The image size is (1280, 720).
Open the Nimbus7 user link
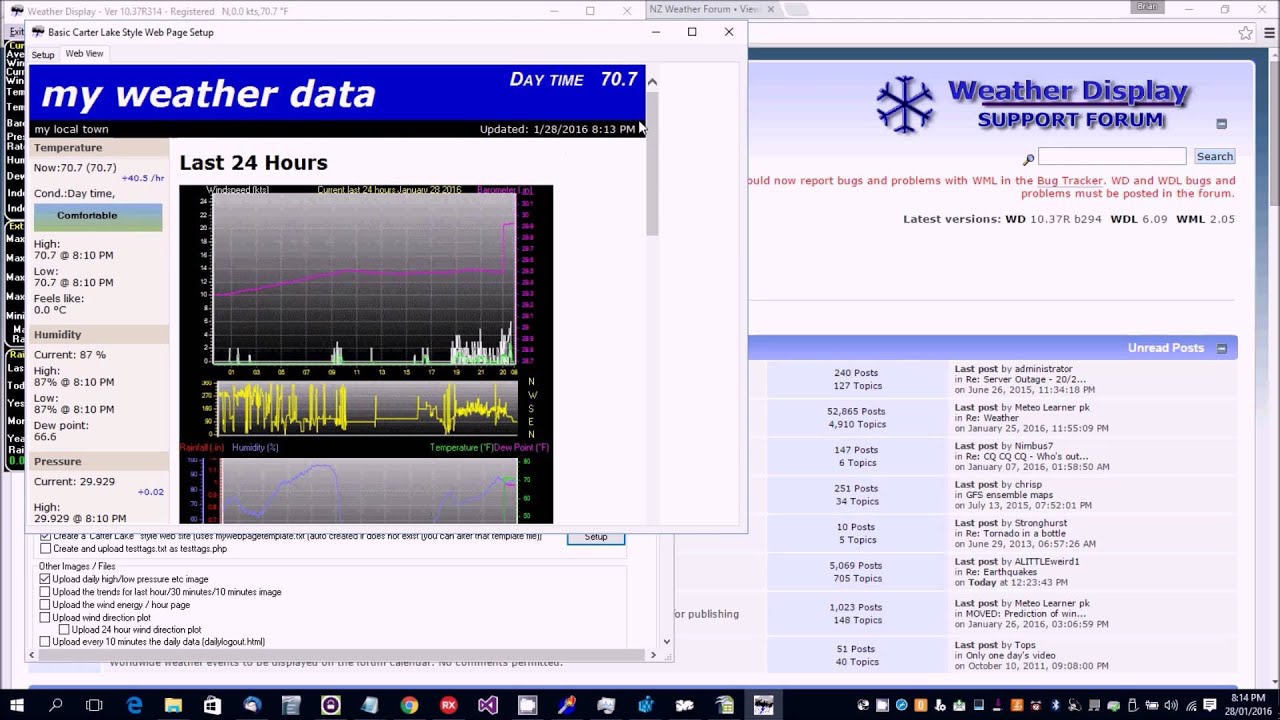click(x=1034, y=446)
